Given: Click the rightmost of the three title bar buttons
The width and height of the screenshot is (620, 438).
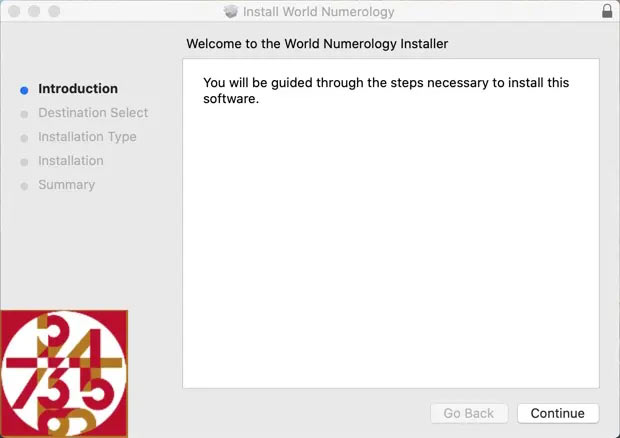Looking at the screenshot, I should coord(54,11).
